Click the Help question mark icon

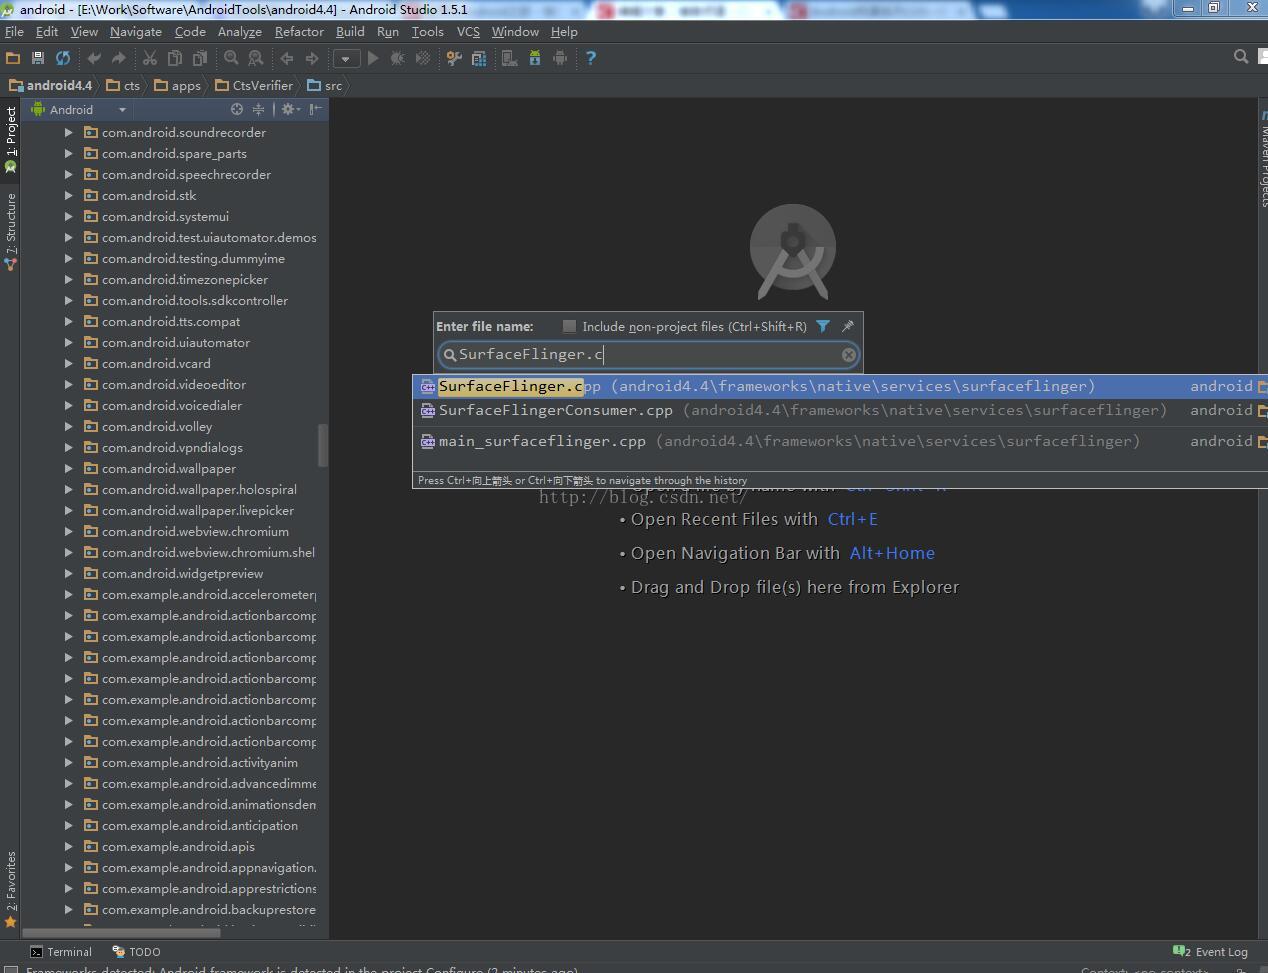coord(591,58)
